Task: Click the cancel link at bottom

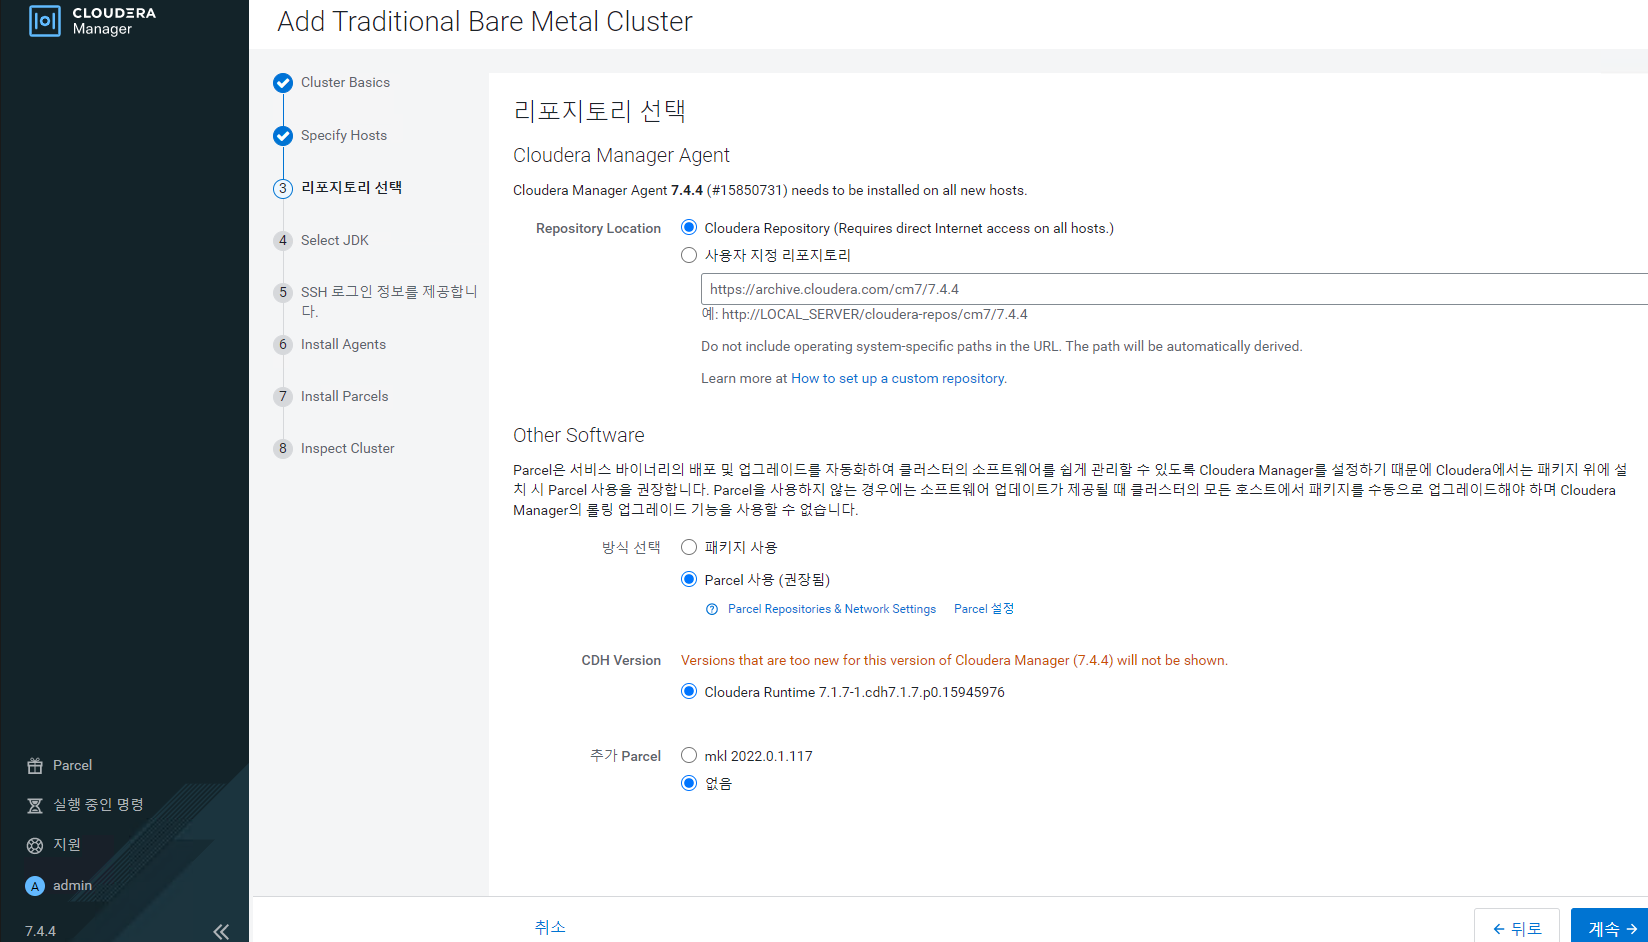Action: tap(550, 927)
